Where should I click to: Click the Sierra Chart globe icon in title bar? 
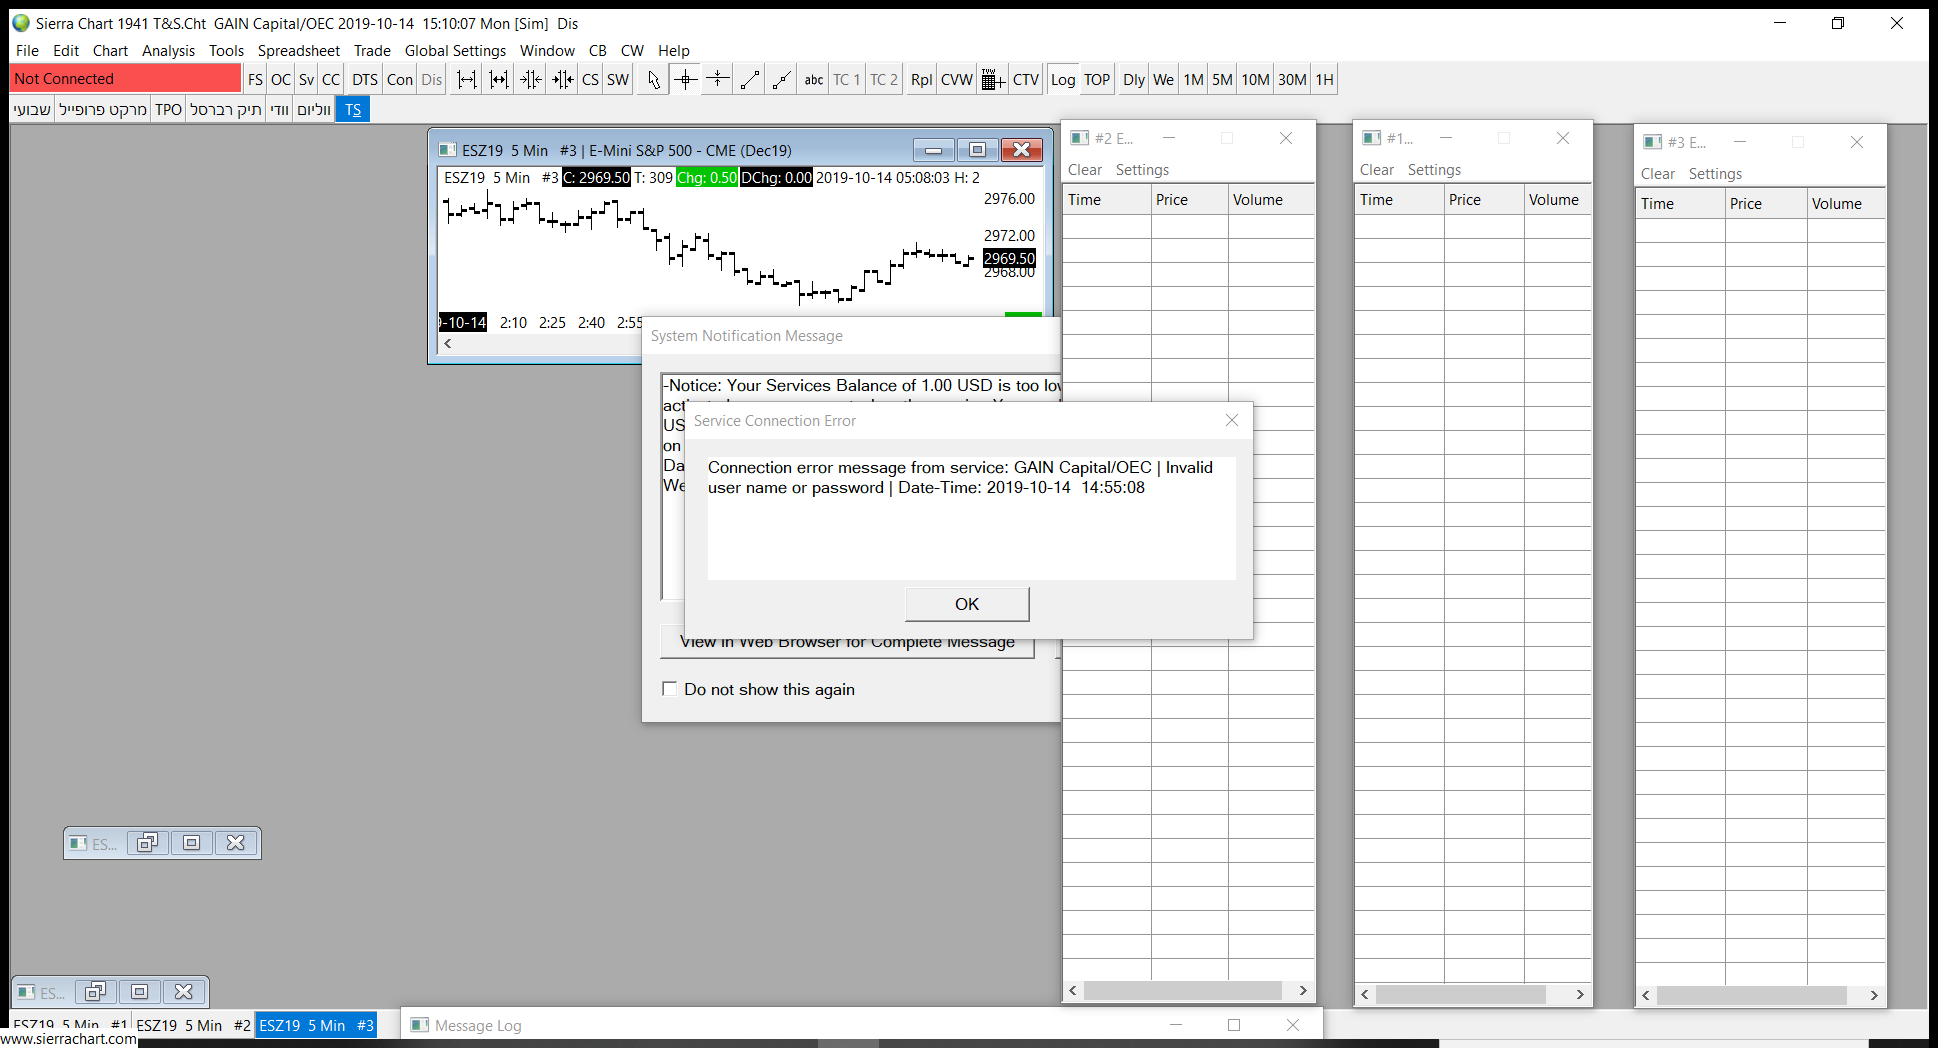[21, 23]
